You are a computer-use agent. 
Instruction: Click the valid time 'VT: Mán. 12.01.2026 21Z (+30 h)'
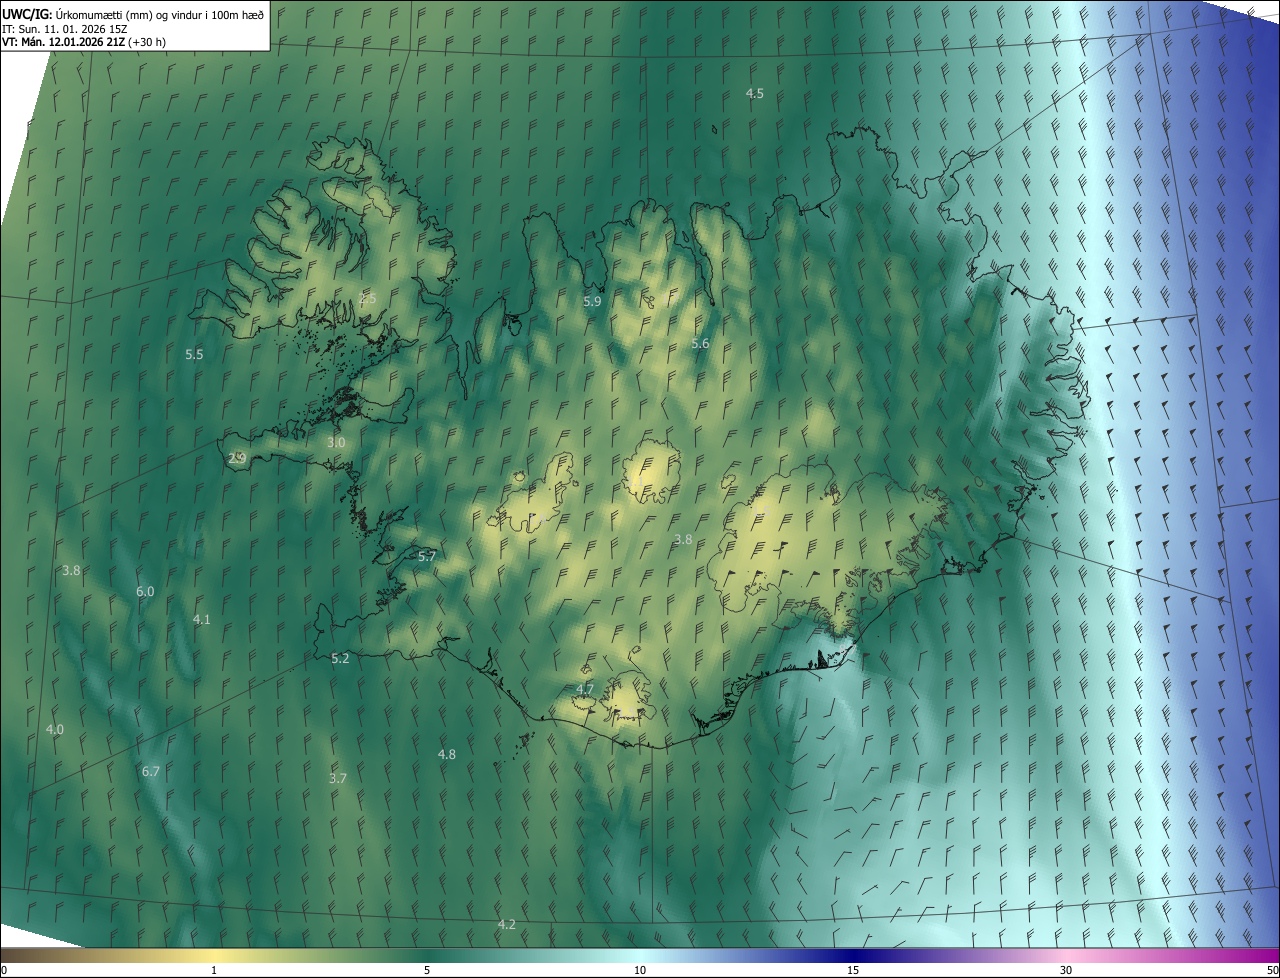point(84,42)
